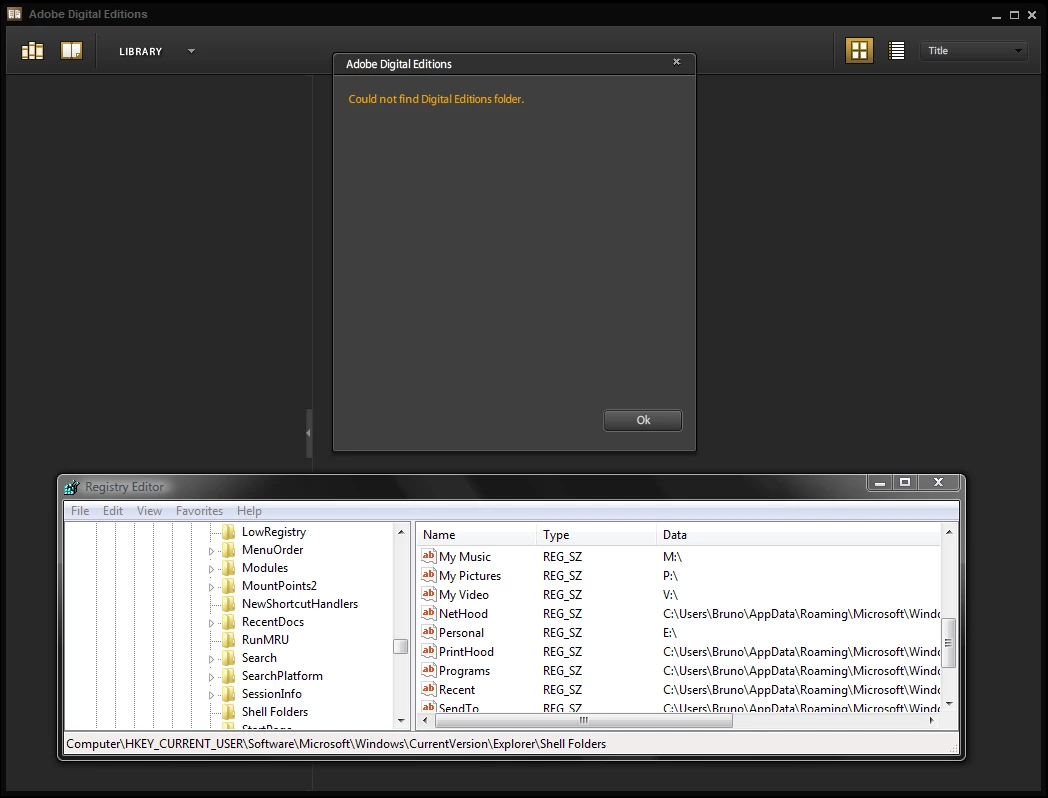Click the SessionInfo folder icon
The width and height of the screenshot is (1048, 798).
coord(229,694)
